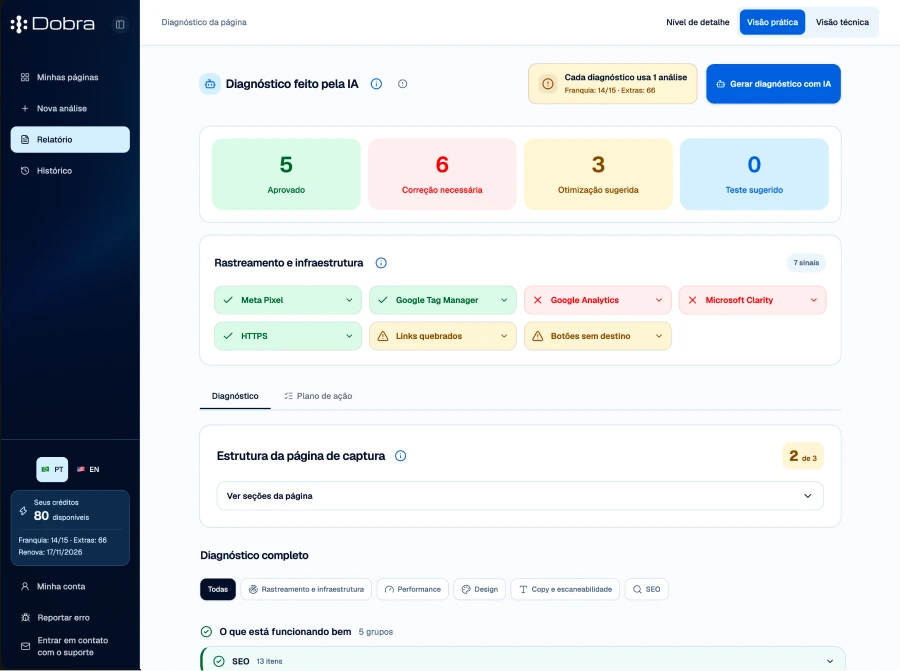The image size is (900, 671).
Task: Expand the HTTPS signal
Action: (288, 336)
